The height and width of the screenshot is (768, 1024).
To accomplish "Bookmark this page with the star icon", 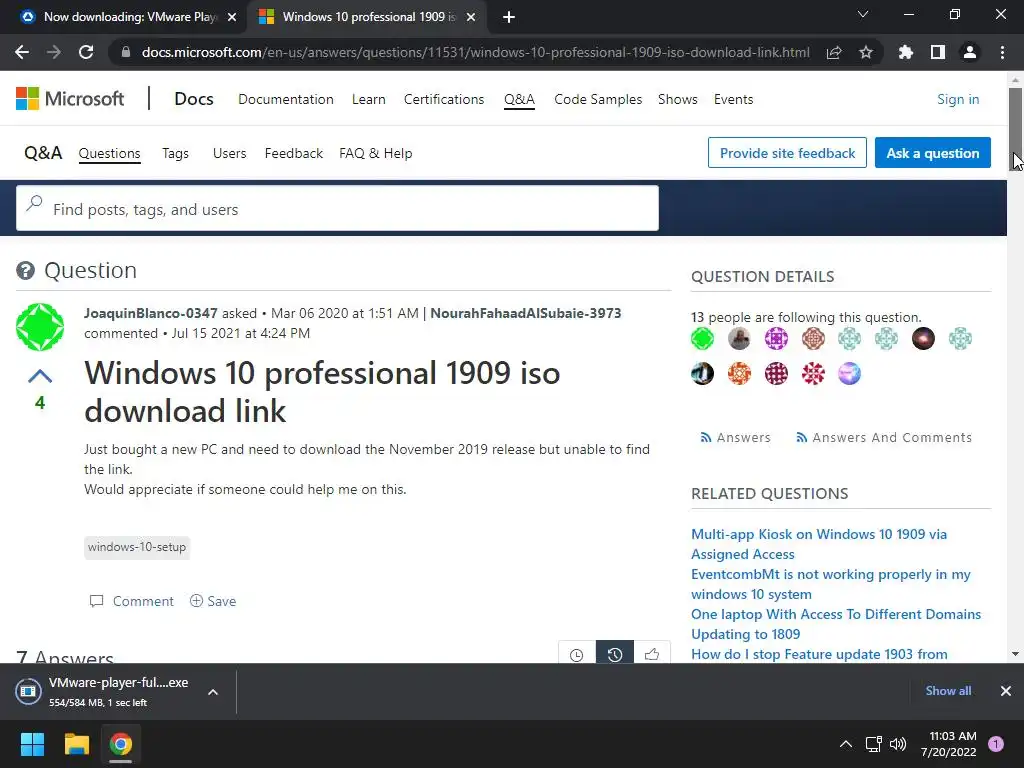I will [x=866, y=52].
